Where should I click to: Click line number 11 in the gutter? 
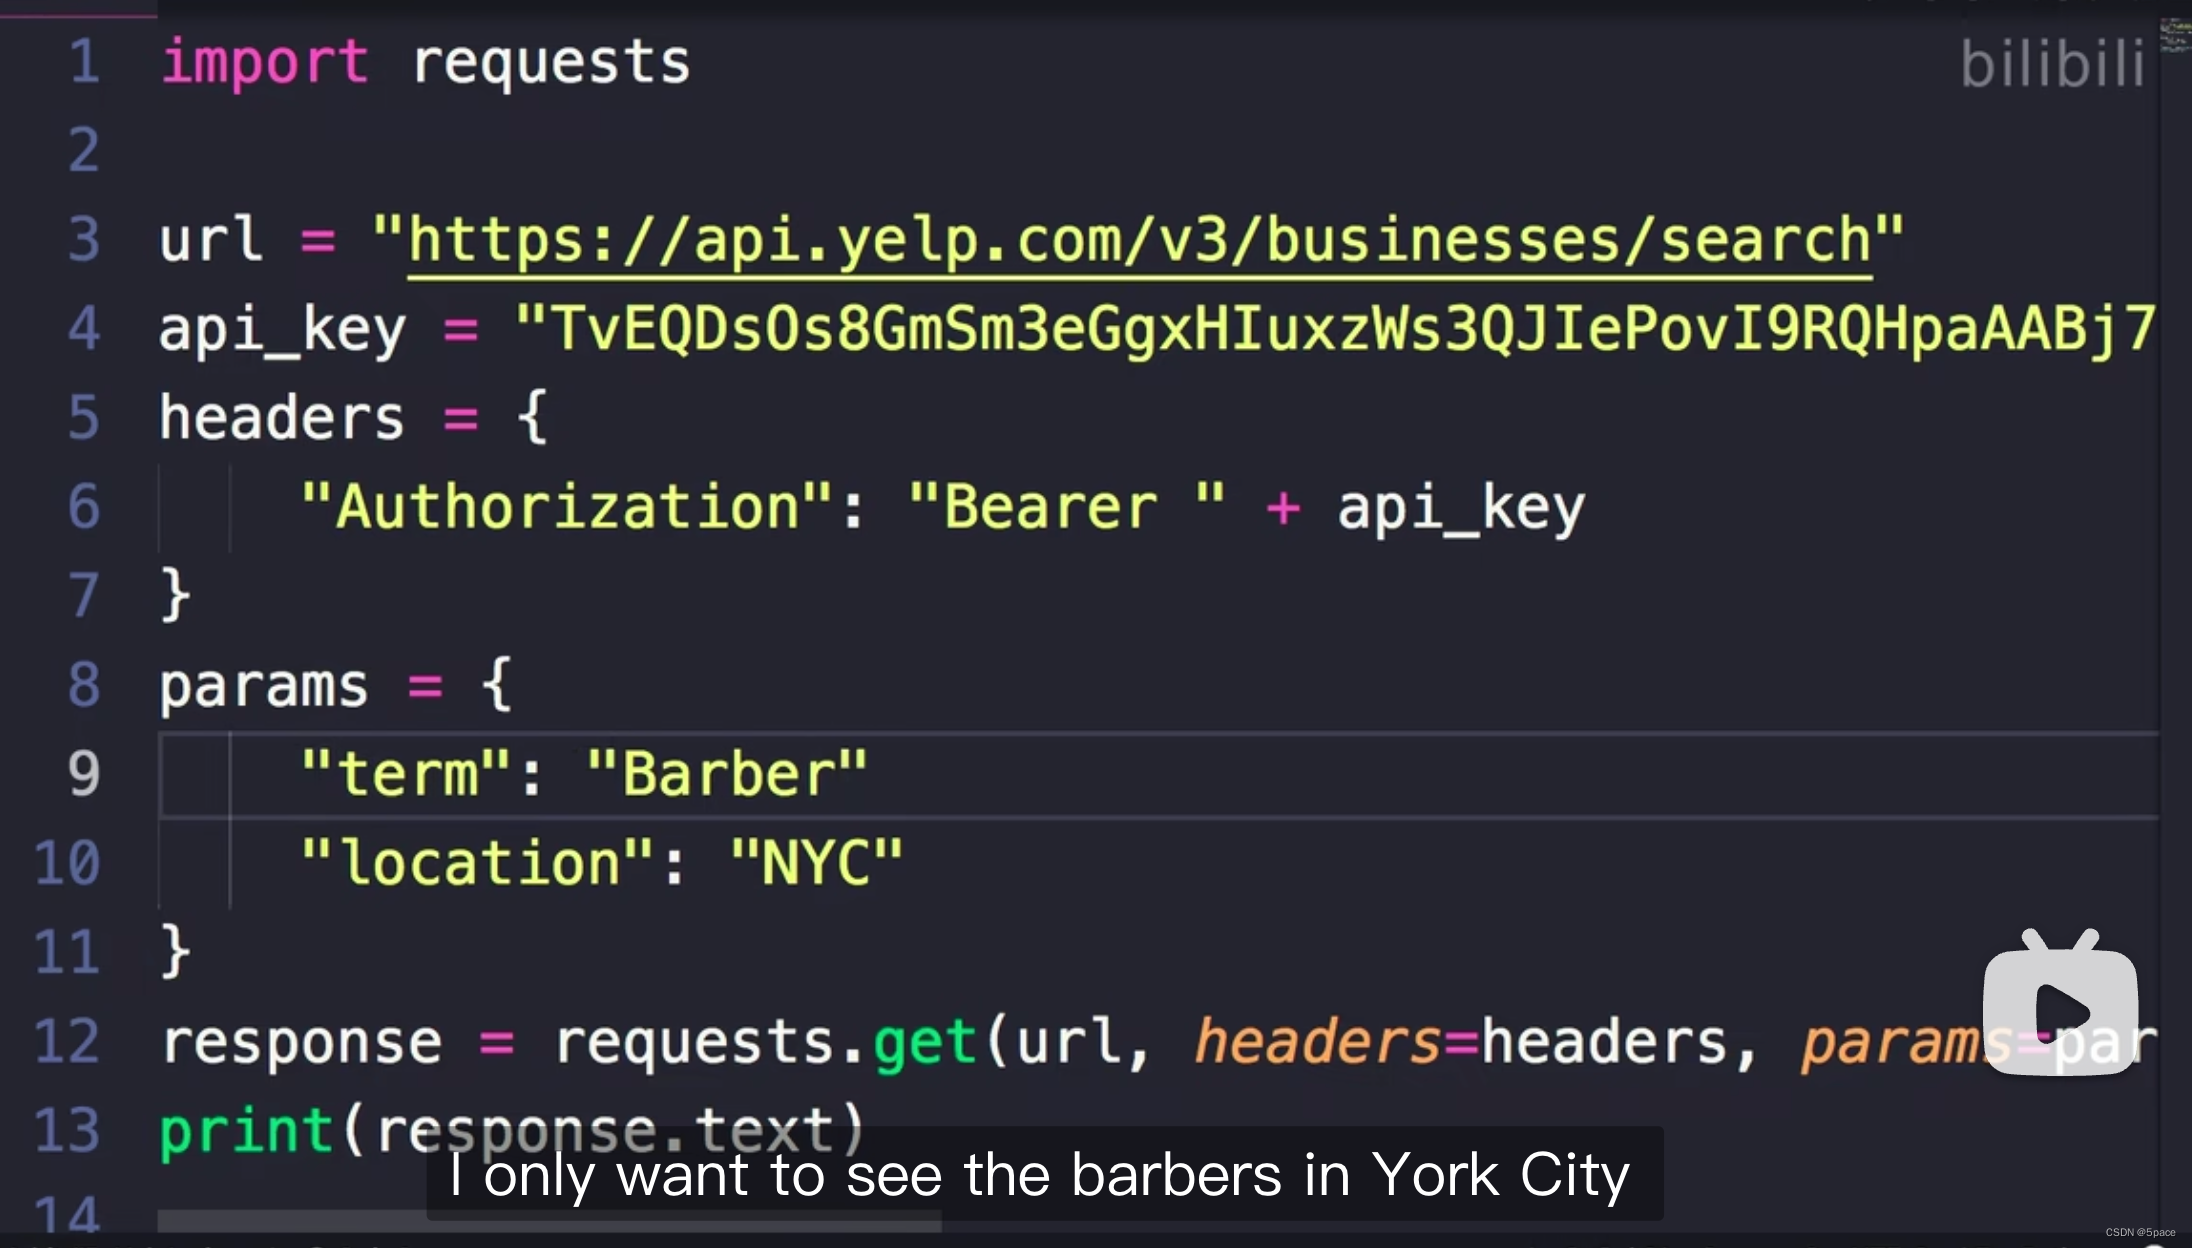point(67,952)
